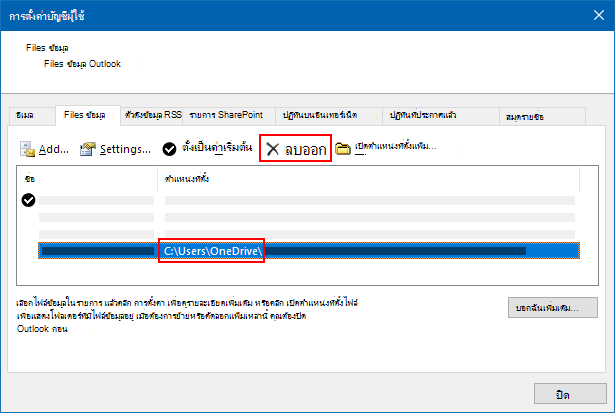Click the X remove icon
This screenshot has height=413, width=615.
point(273,149)
